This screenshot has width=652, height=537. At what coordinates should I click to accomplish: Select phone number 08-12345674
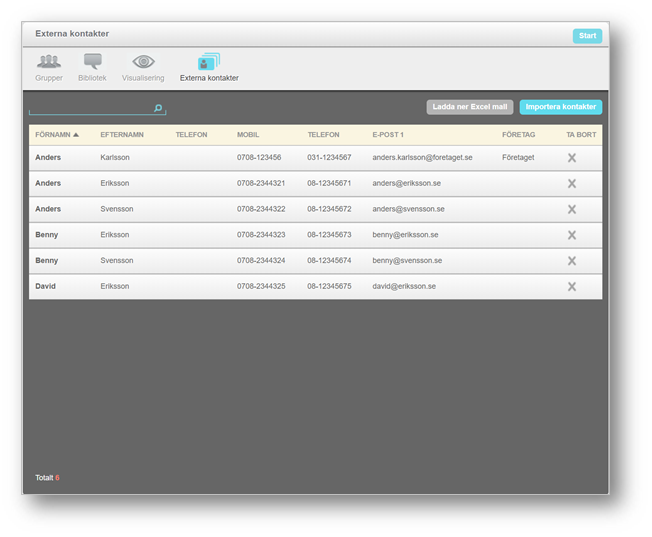[329, 261]
